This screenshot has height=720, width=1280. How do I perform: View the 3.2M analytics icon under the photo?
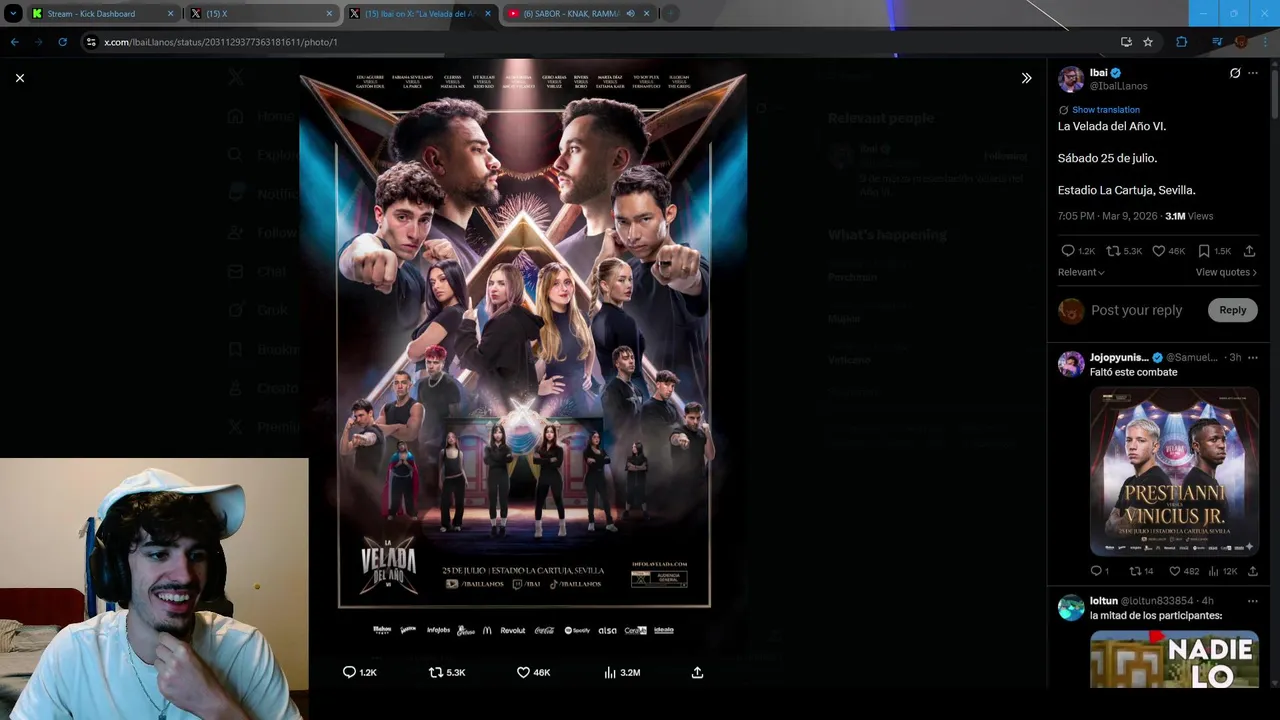coord(621,673)
